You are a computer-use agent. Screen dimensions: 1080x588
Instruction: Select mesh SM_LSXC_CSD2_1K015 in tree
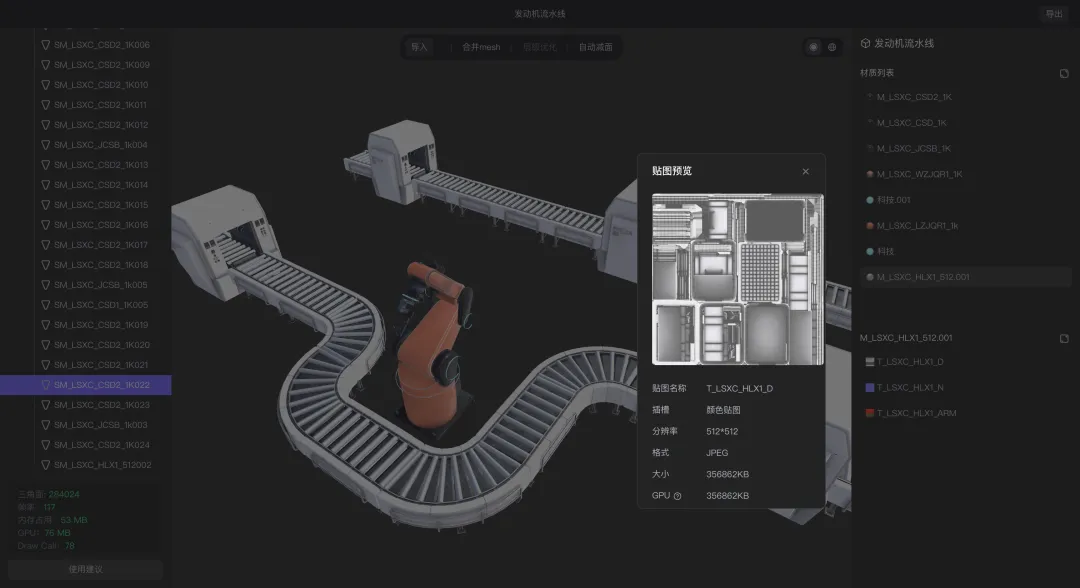[102, 204]
